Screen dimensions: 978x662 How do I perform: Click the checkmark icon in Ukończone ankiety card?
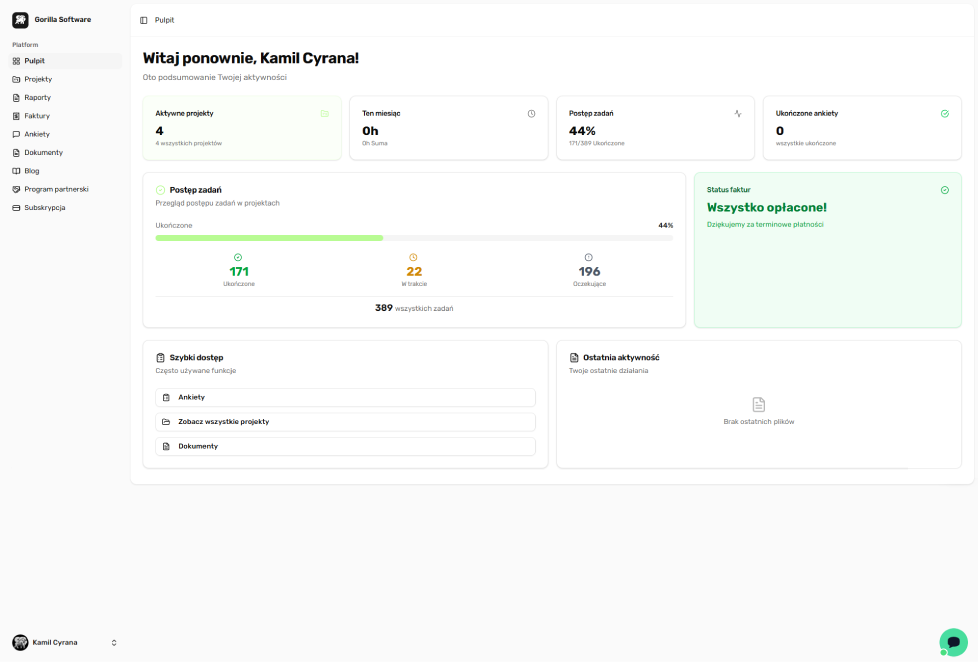945,114
